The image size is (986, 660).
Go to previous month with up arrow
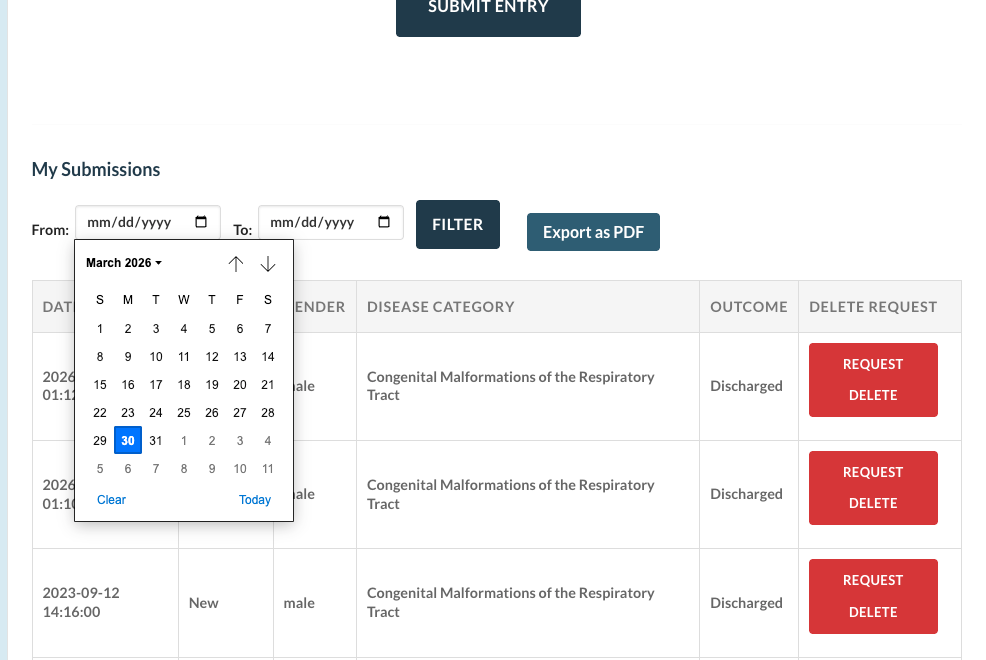point(236,264)
